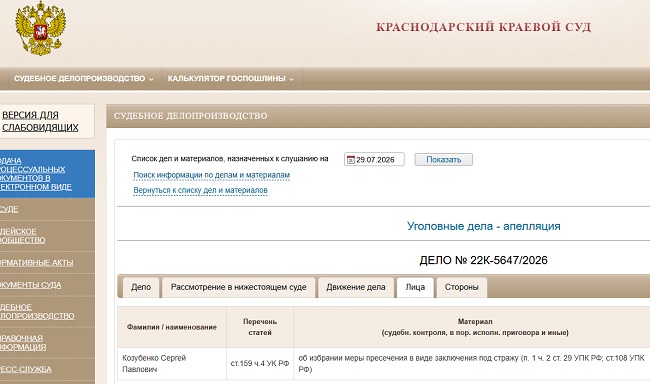The image size is (650, 384).
Task: Click Вернуться к списку дел и материалов
Action: point(200,190)
